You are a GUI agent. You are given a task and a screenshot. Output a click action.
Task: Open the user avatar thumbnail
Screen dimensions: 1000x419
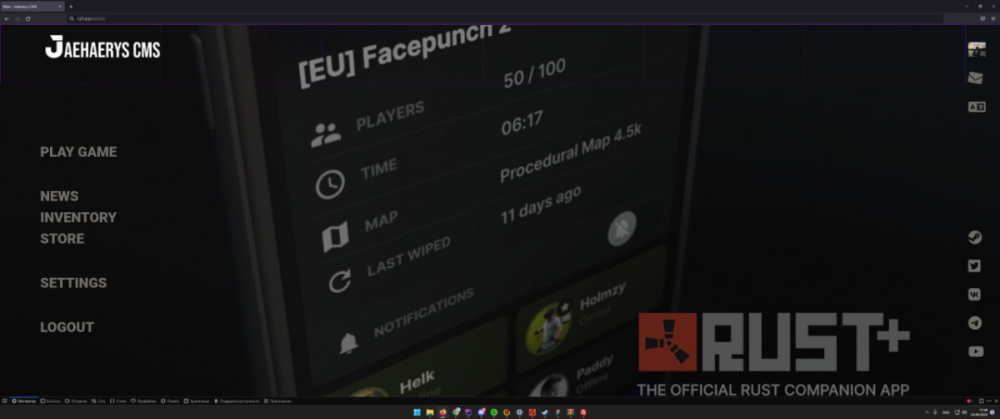coord(976,50)
